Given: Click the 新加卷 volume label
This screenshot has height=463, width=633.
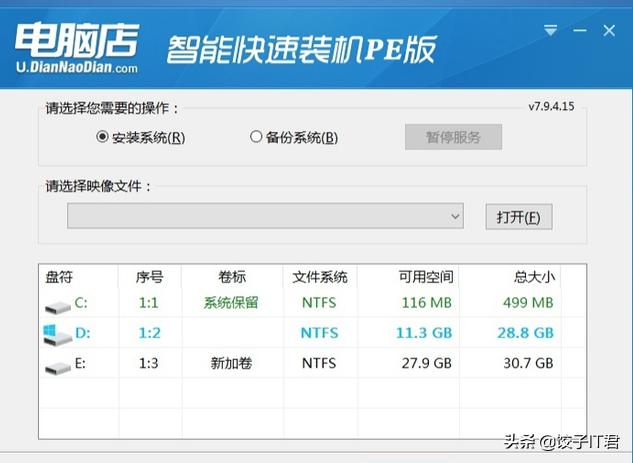Looking at the screenshot, I should click(231, 363).
